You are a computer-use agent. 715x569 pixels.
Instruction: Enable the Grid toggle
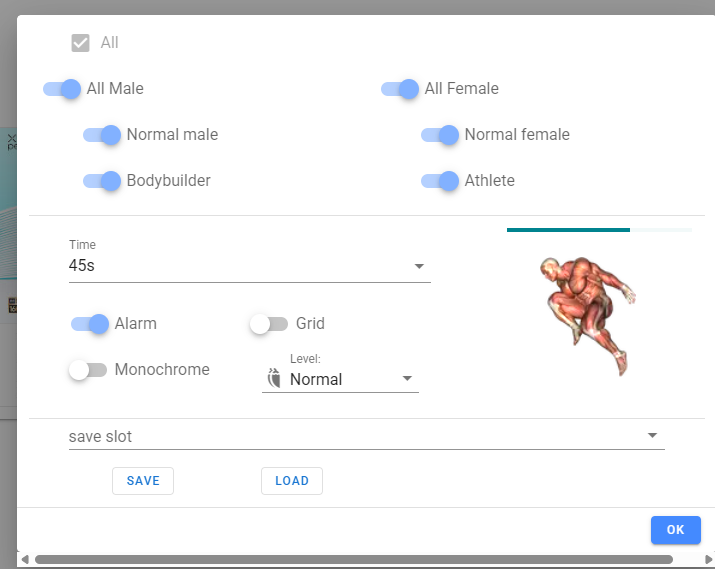point(269,324)
